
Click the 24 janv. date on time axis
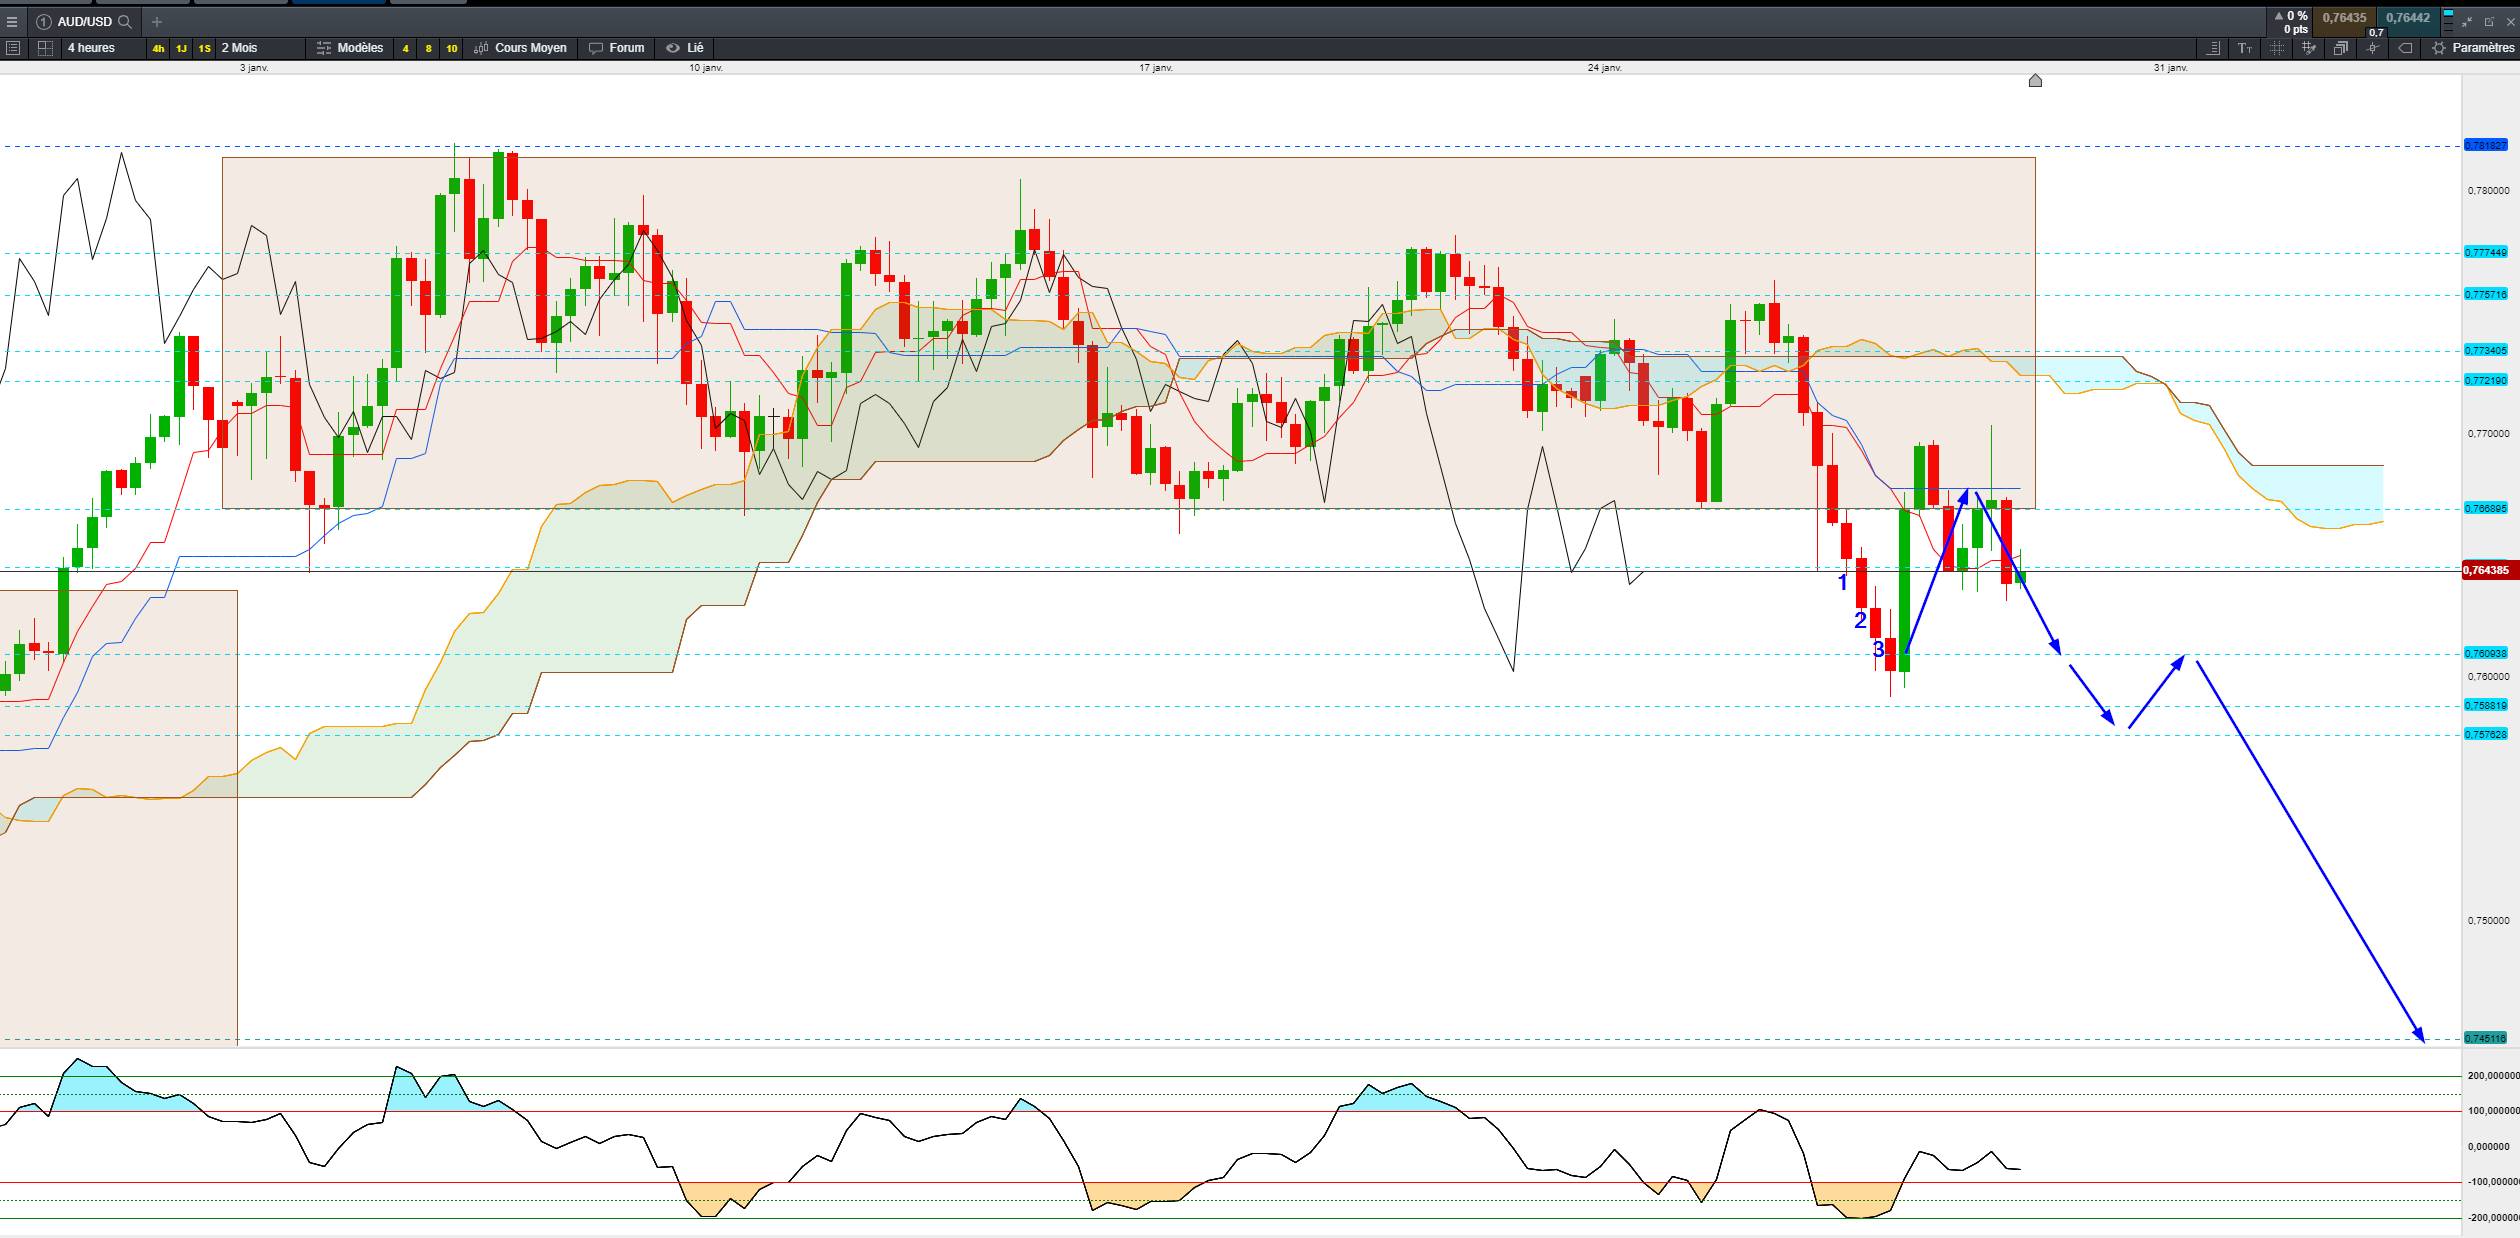[x=1605, y=68]
